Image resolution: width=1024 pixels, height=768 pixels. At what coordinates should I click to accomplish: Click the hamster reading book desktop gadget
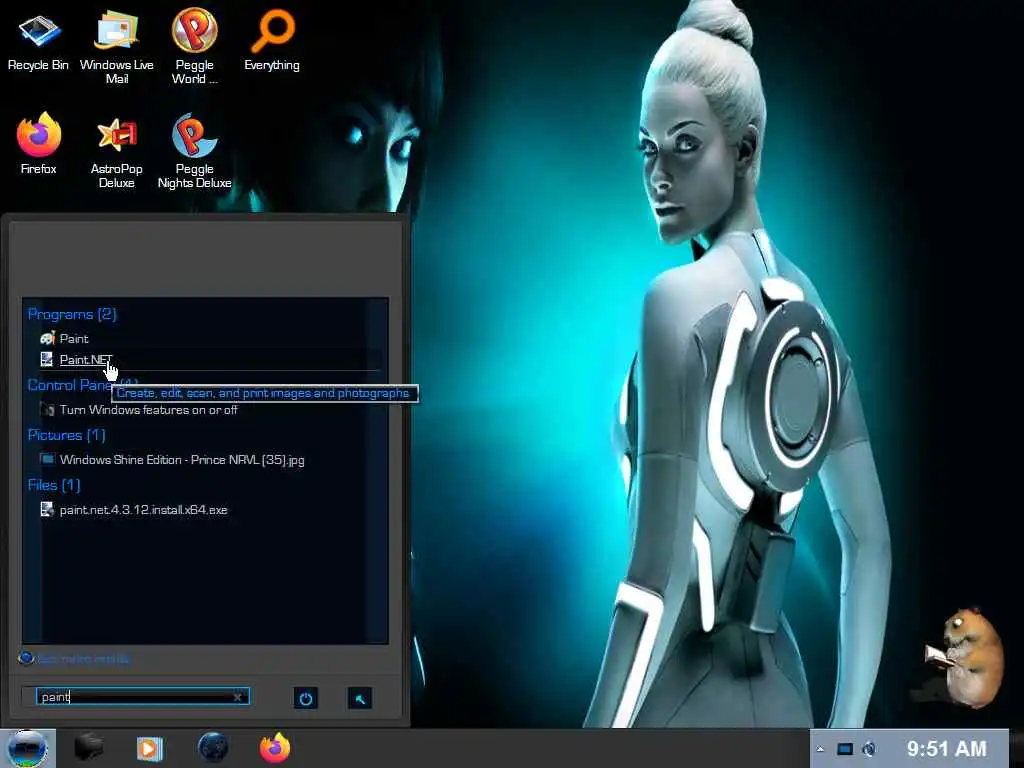(965, 658)
